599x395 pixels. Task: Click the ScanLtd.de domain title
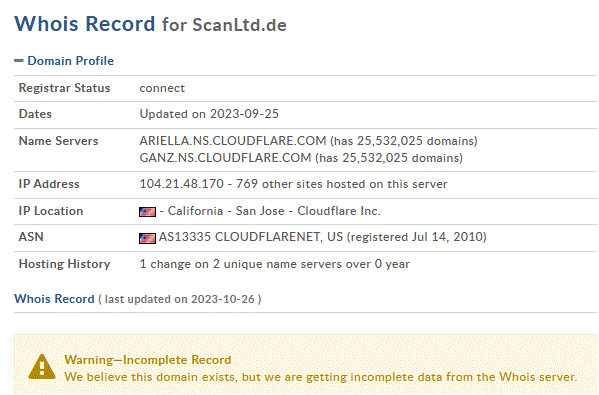[239, 25]
